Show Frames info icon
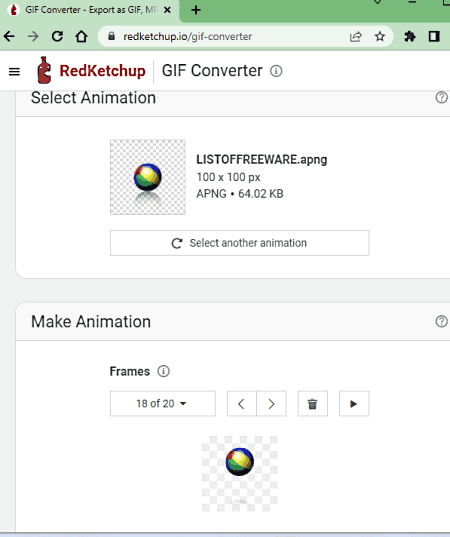Image resolution: width=450 pixels, height=537 pixels. [x=163, y=371]
